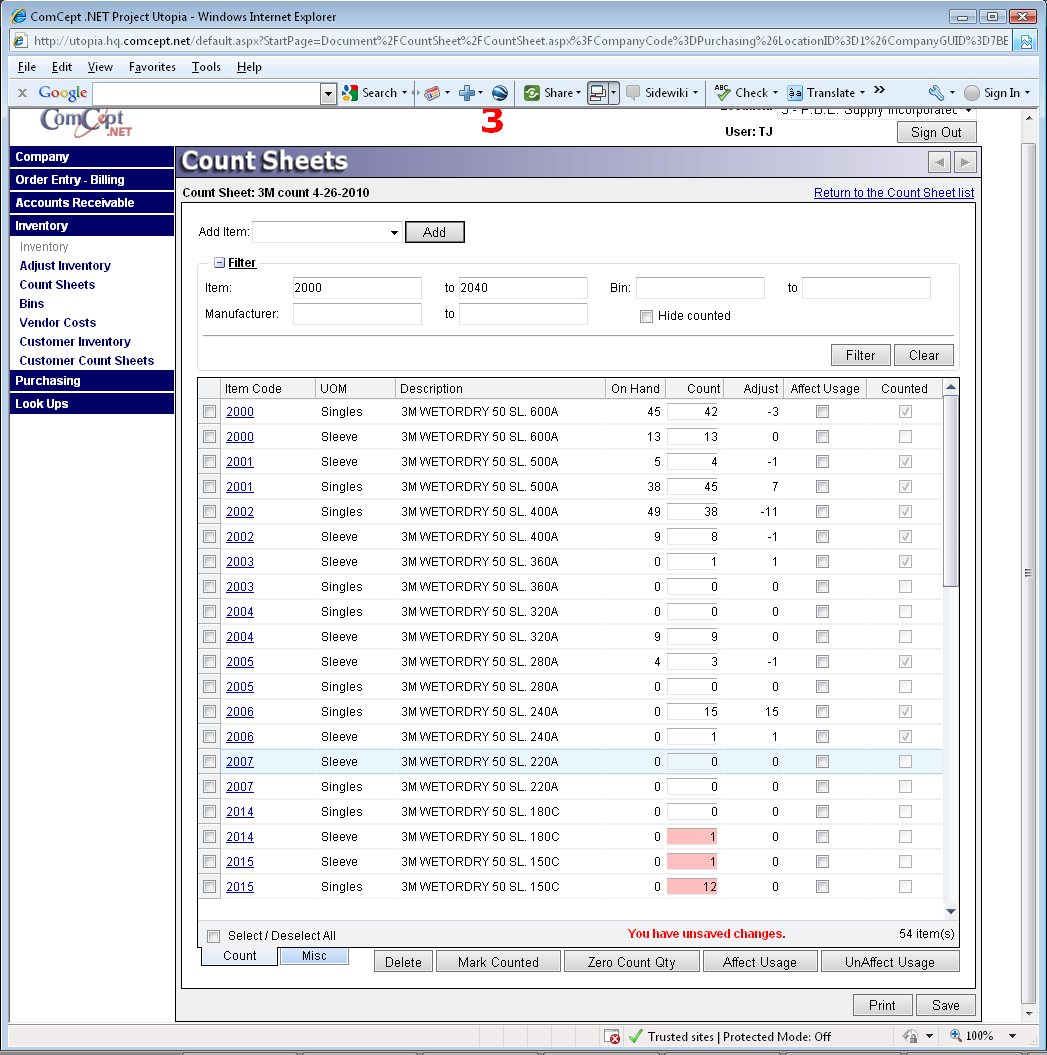Open the Translate toolbar button
The height and width of the screenshot is (1055, 1047).
823,93
